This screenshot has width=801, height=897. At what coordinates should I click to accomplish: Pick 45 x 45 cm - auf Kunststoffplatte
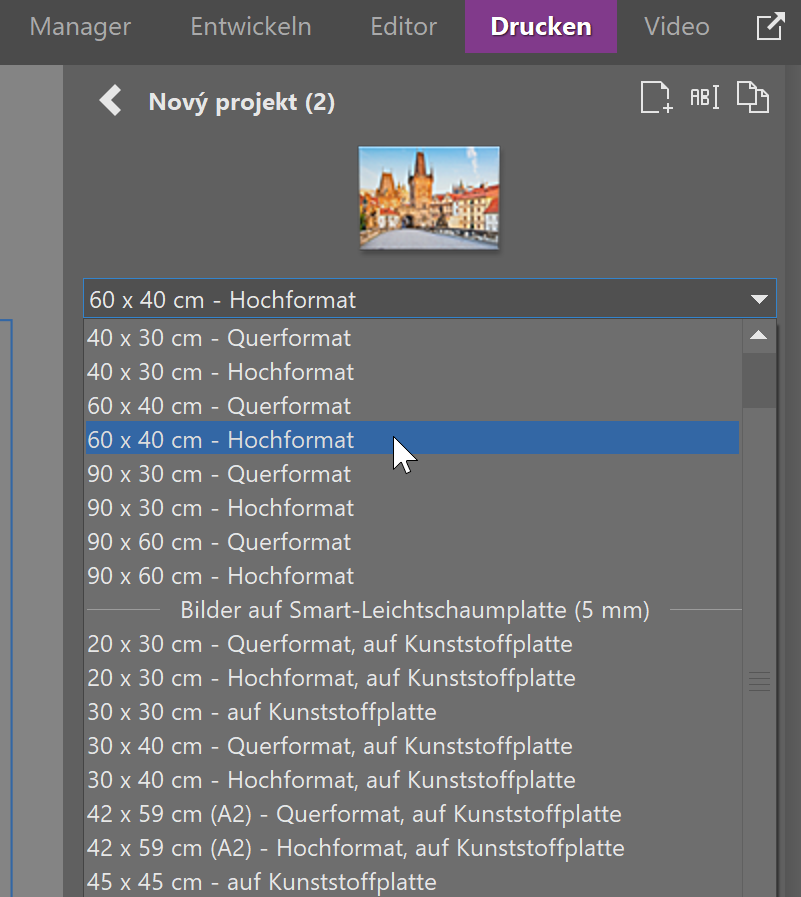click(x=262, y=882)
